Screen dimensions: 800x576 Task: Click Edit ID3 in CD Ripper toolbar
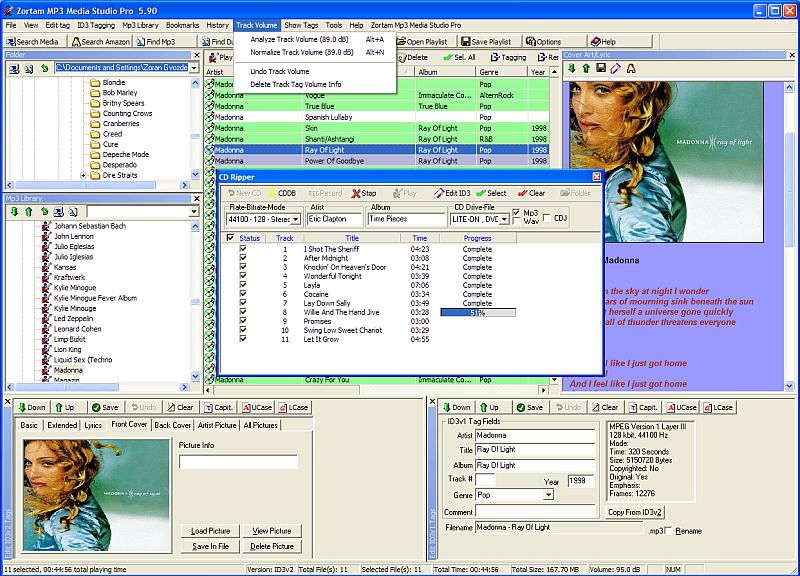[452, 193]
